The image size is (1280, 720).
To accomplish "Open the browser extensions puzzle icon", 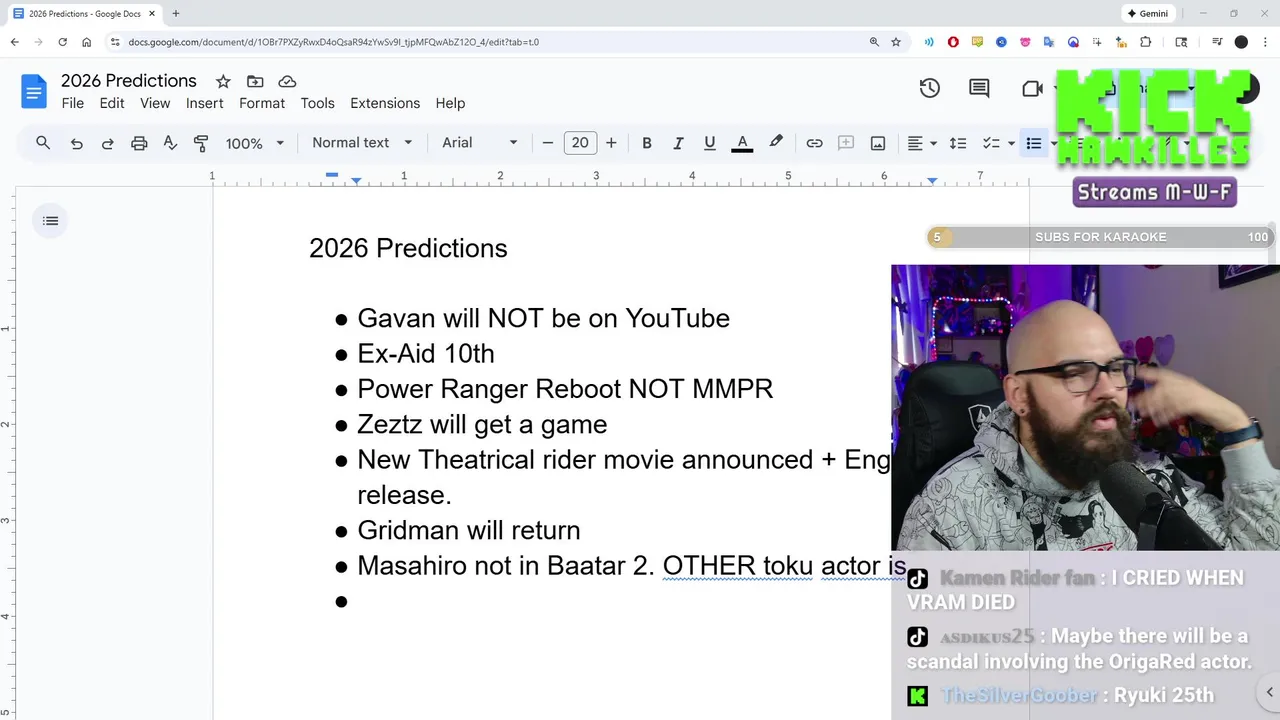I will point(1146,42).
